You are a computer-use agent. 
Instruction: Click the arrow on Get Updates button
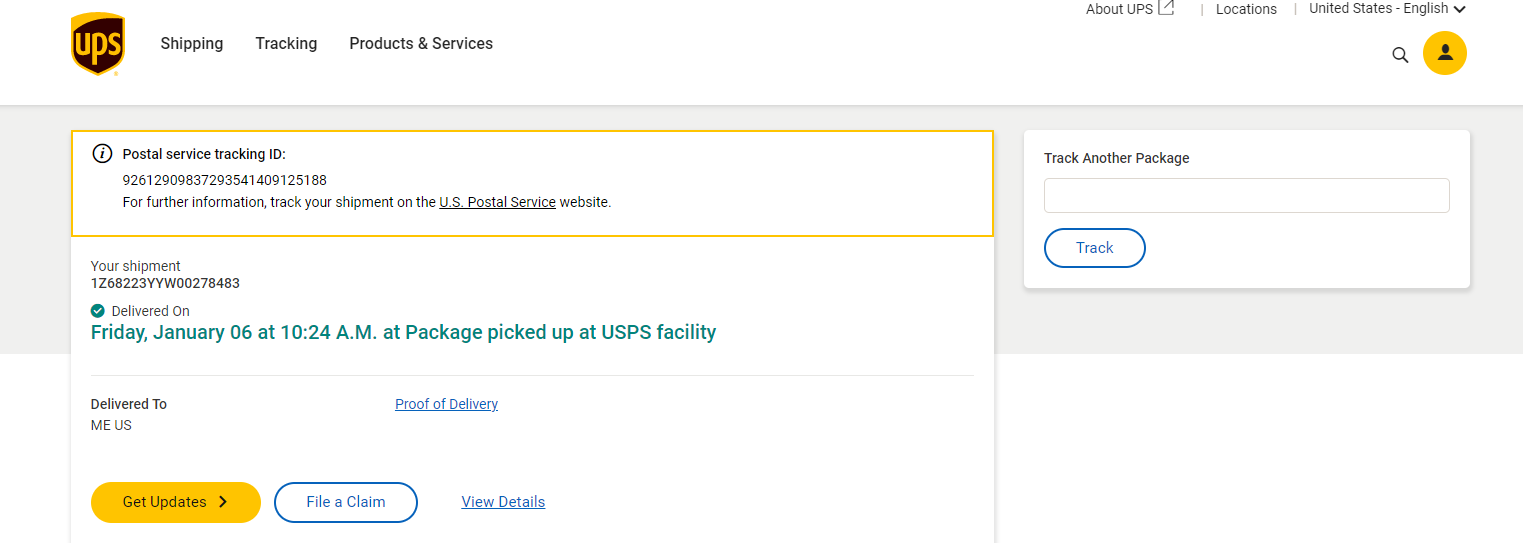223,502
